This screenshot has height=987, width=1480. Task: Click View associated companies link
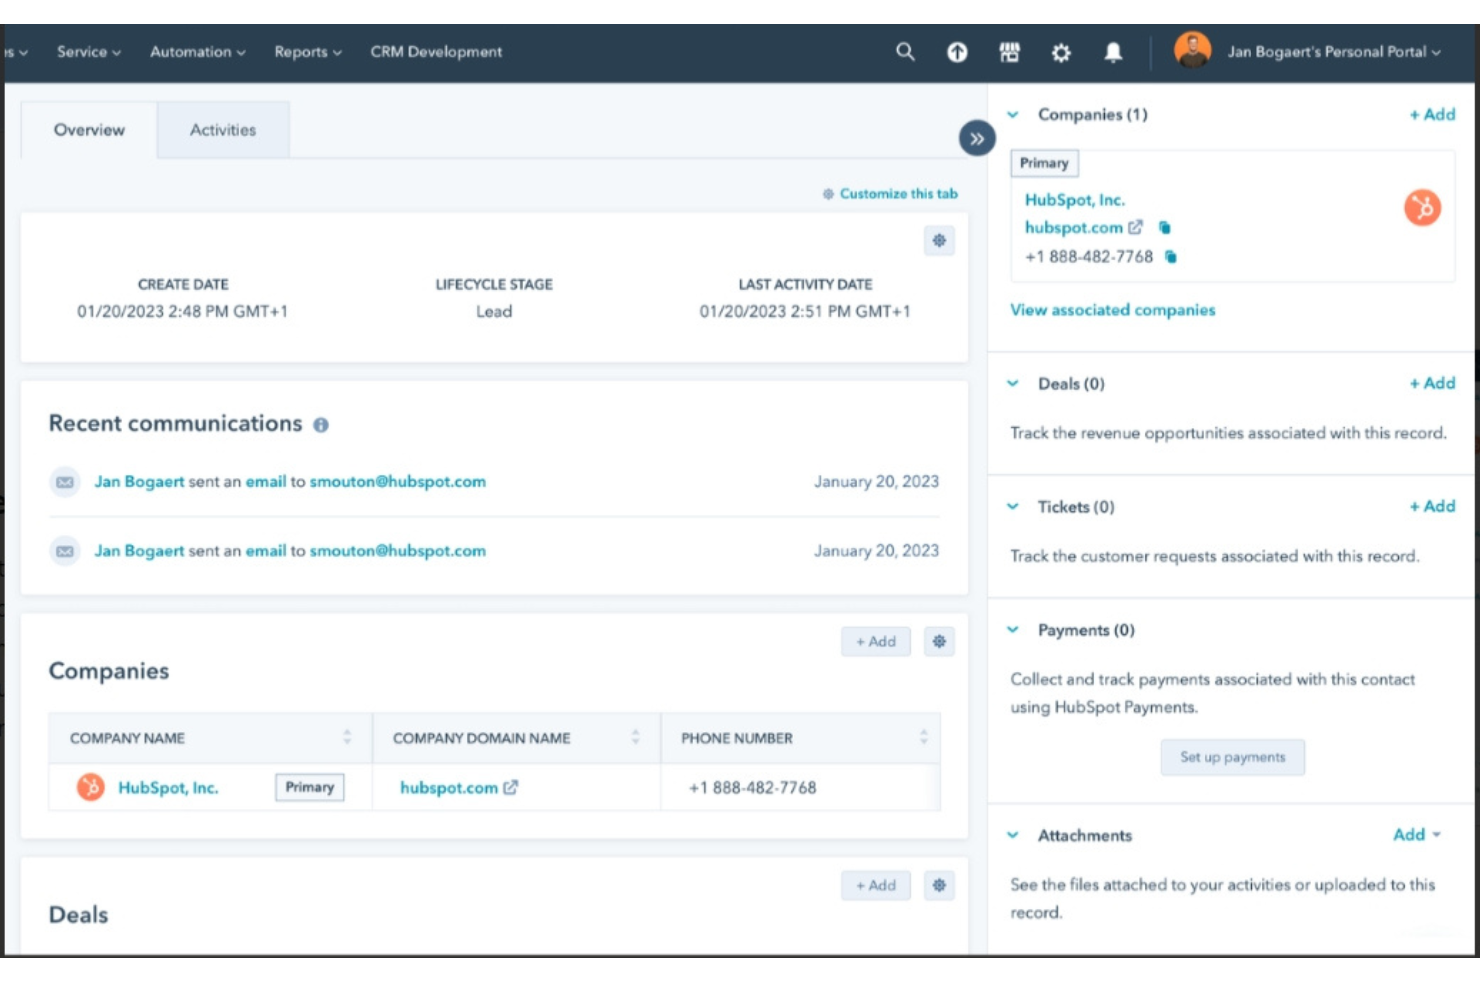pyautogui.click(x=1112, y=310)
